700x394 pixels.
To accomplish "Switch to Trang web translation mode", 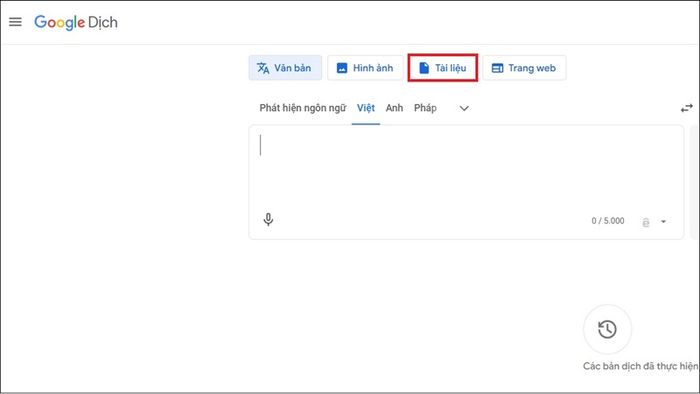I will coord(524,68).
